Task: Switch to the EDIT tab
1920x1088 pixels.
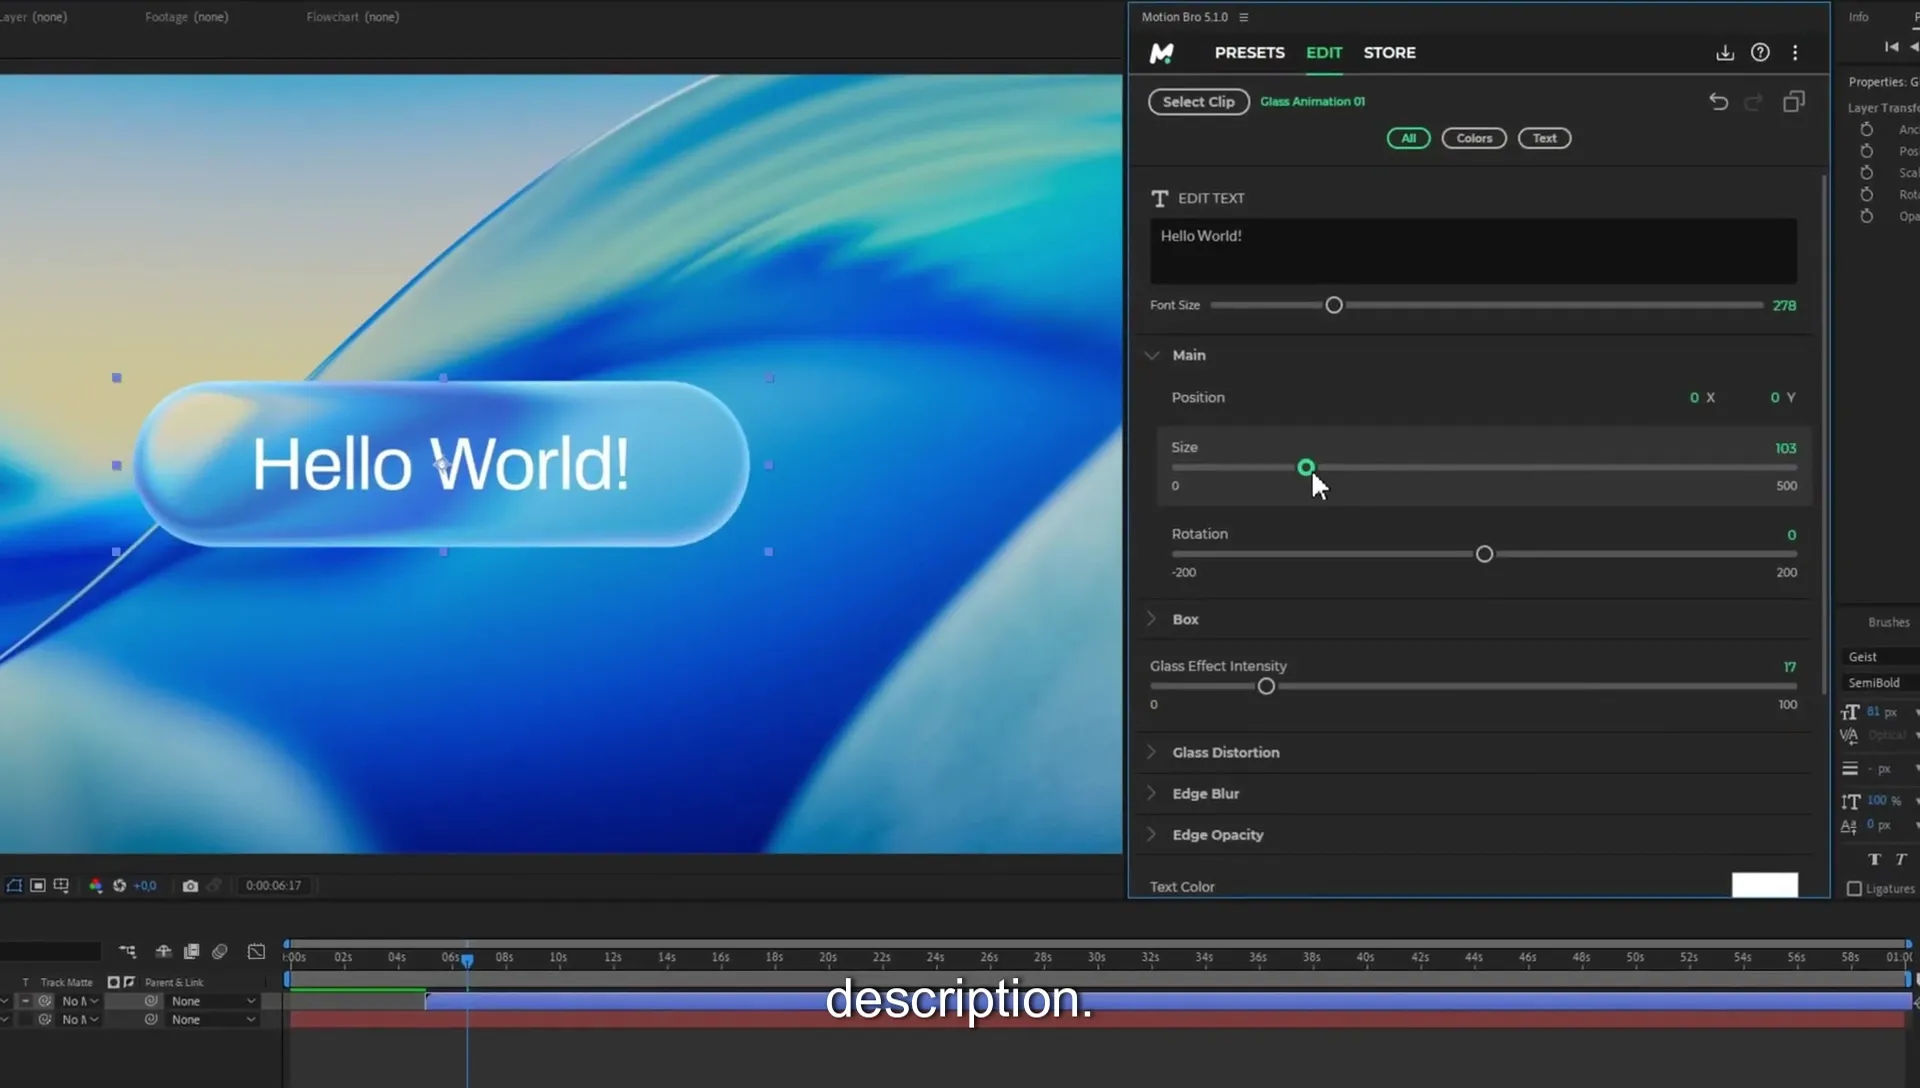Action: coord(1324,53)
